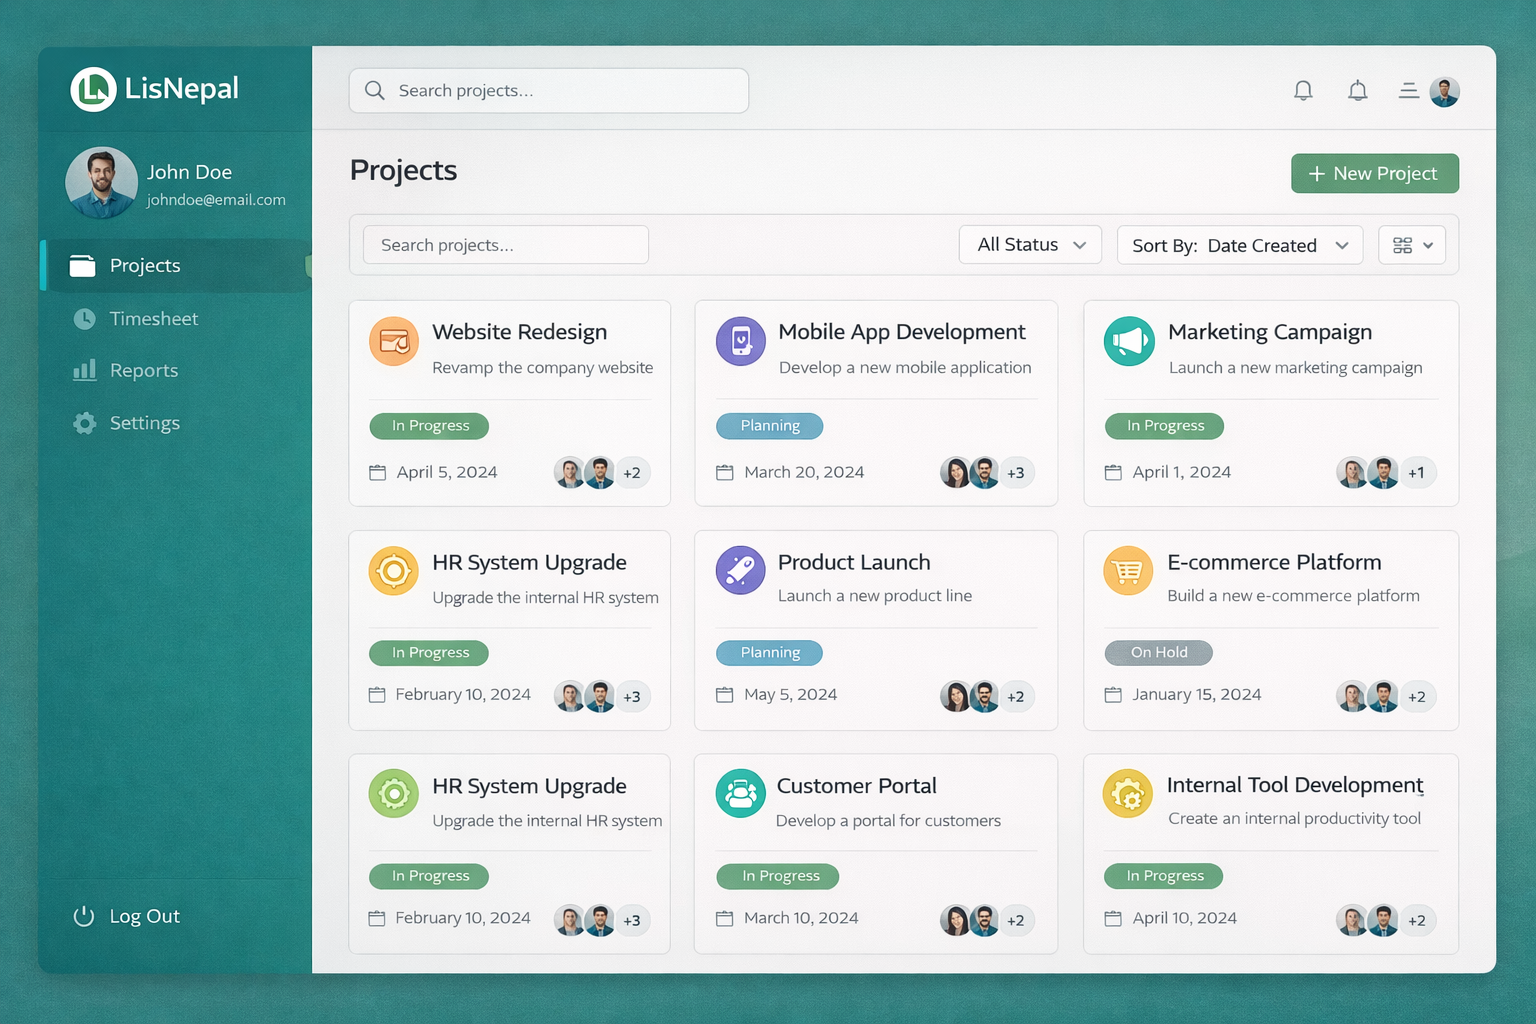This screenshot has width=1536, height=1024.
Task: Click the +1 members badge on Marketing Campaign
Action: 1417,473
